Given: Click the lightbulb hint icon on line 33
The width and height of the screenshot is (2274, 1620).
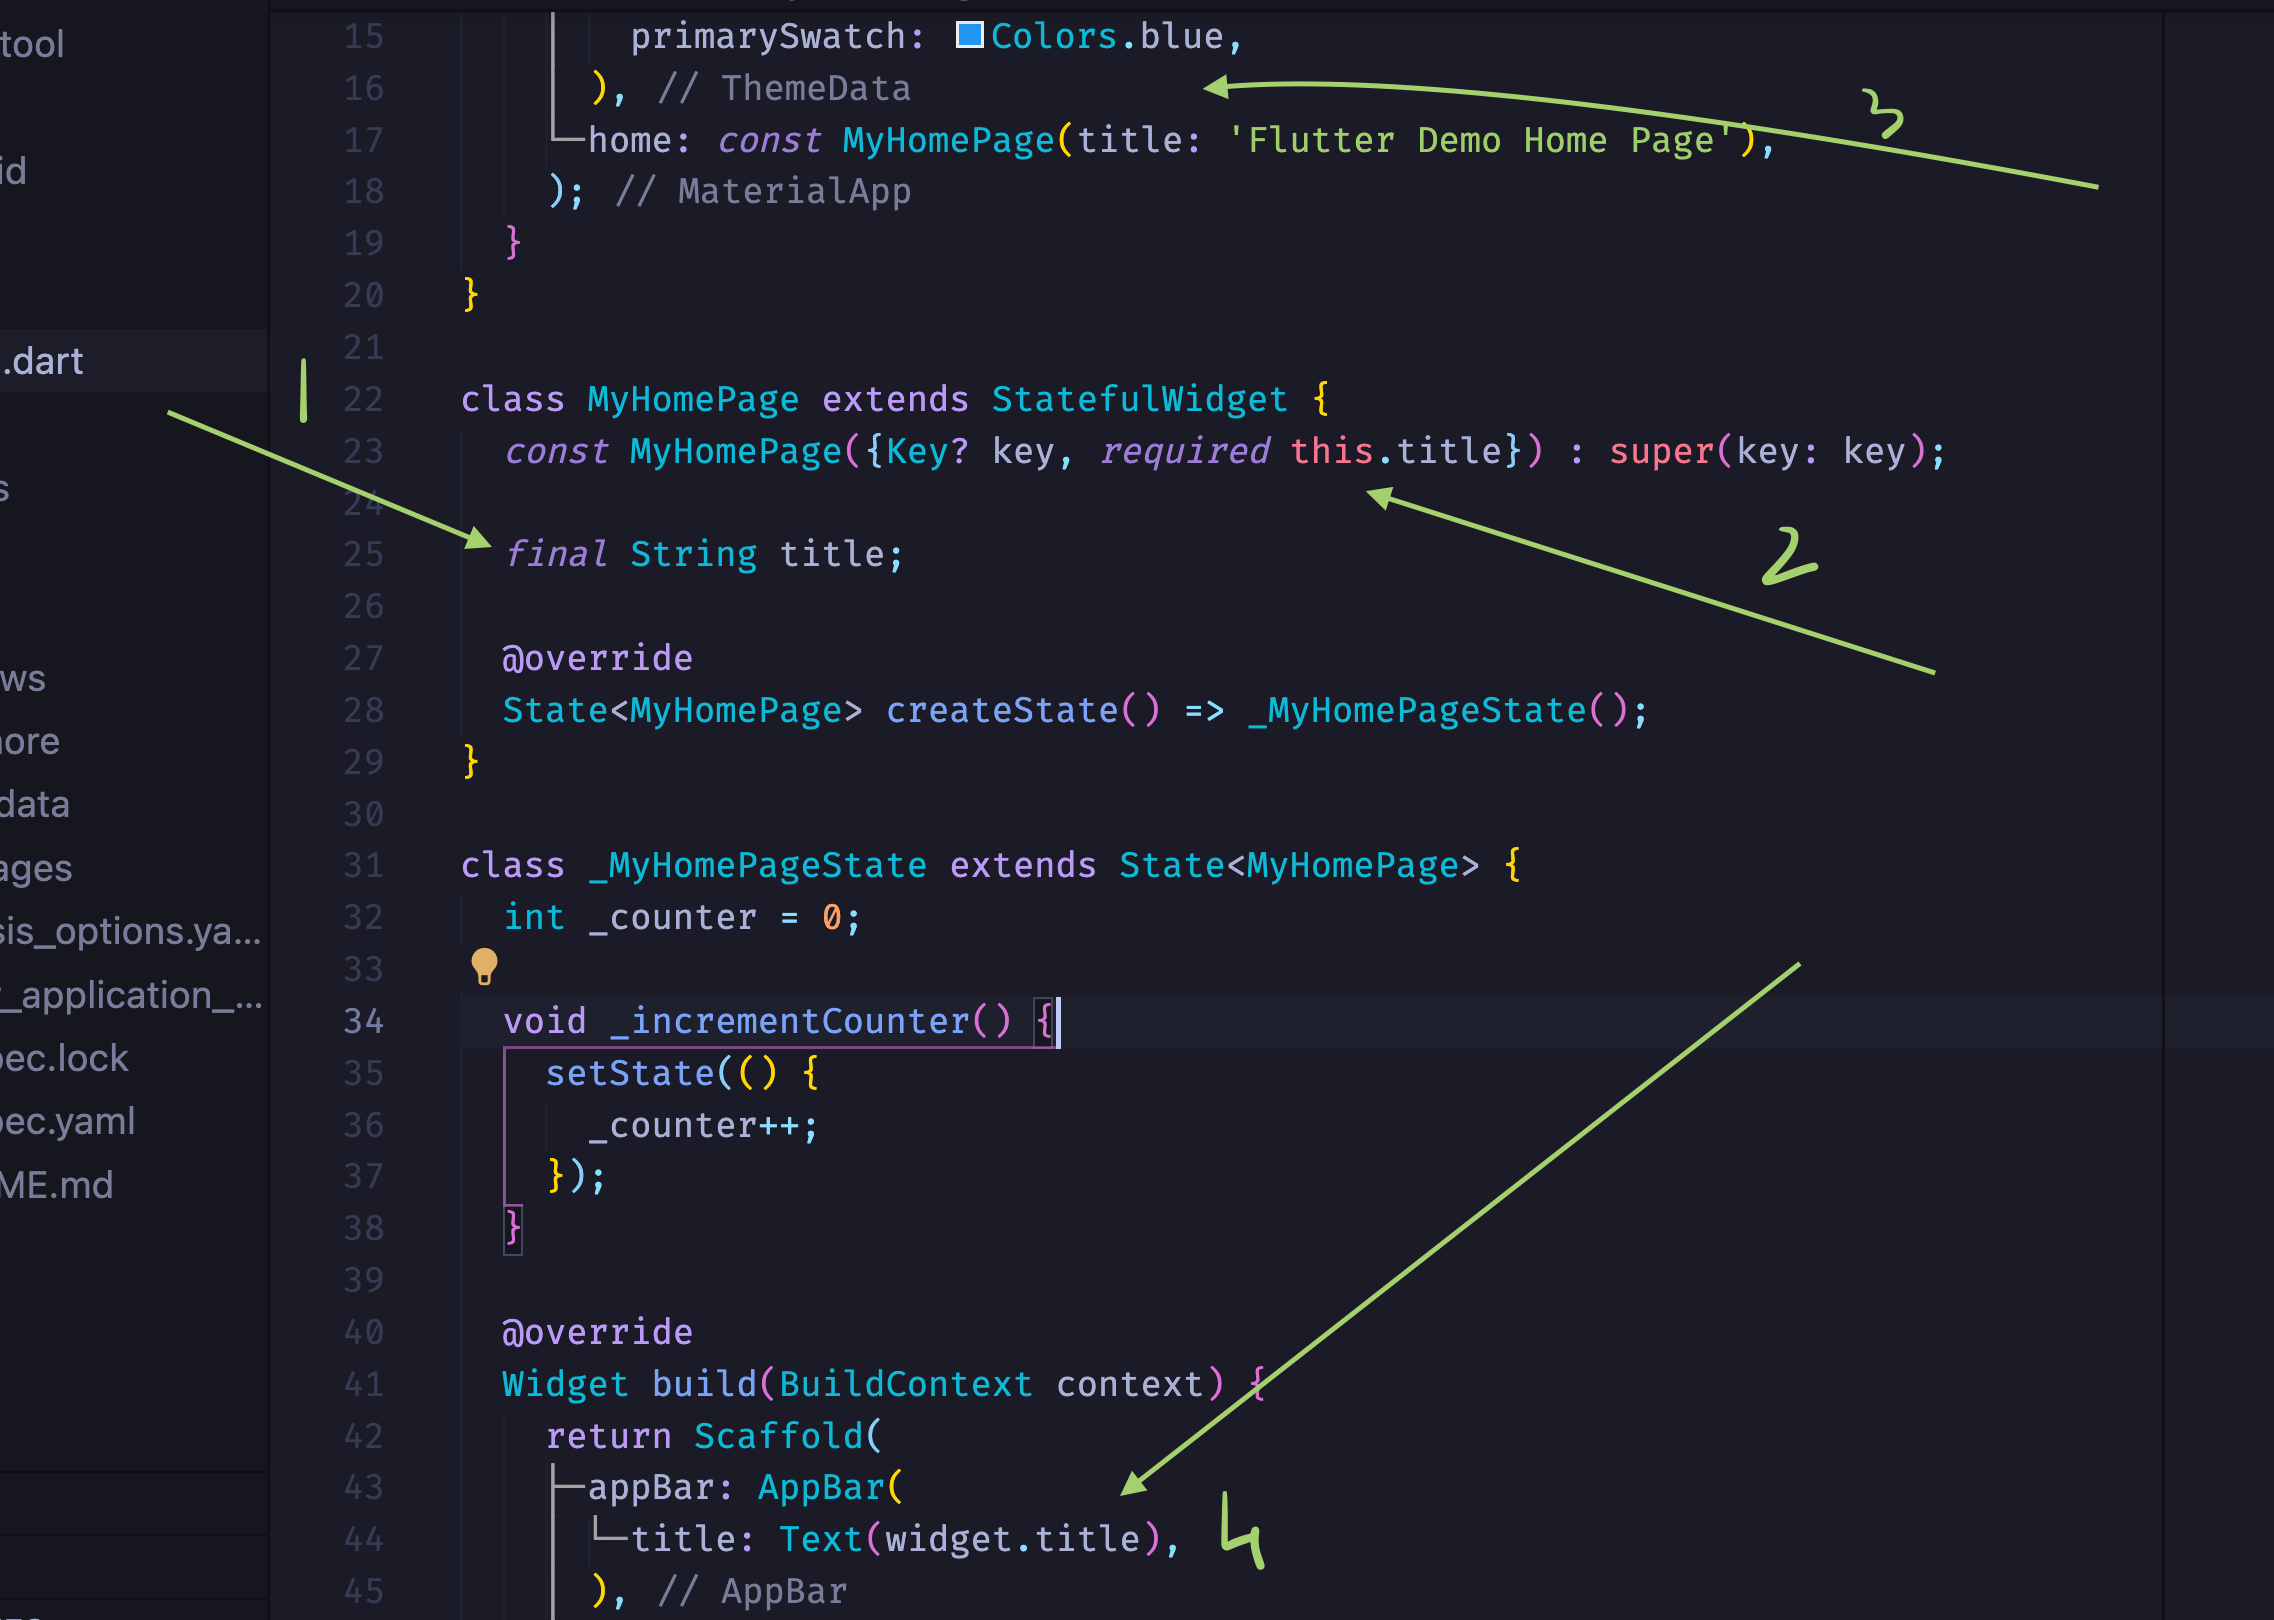Looking at the screenshot, I should pos(484,970).
